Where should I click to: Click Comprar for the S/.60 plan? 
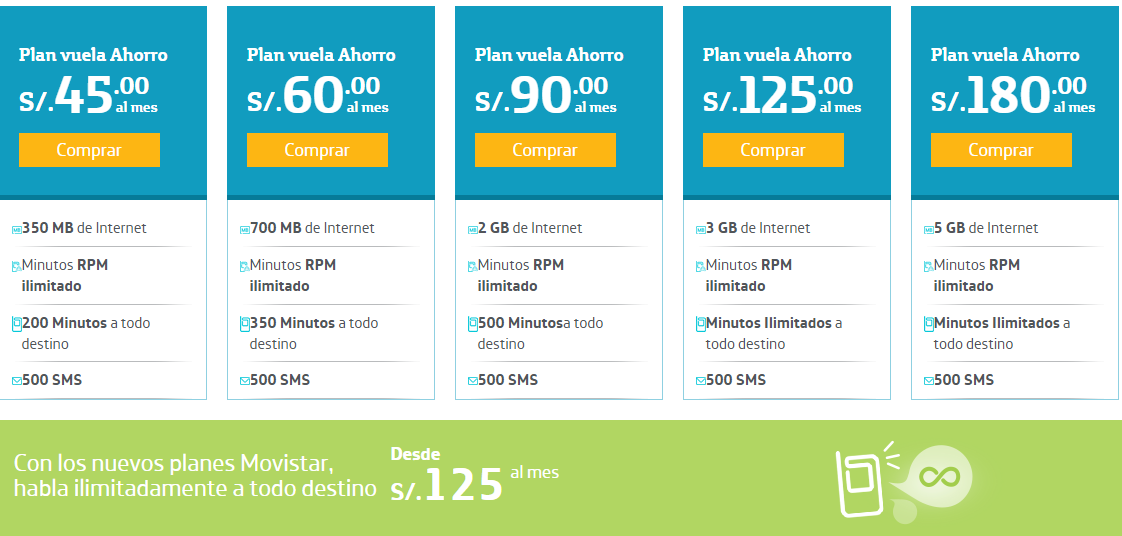coord(317,150)
